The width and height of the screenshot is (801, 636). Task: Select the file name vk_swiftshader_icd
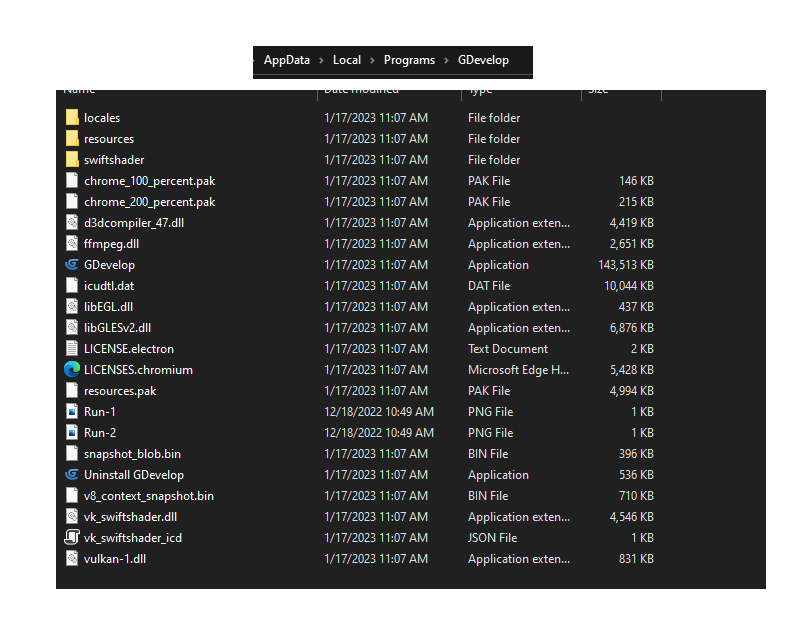coord(133,537)
